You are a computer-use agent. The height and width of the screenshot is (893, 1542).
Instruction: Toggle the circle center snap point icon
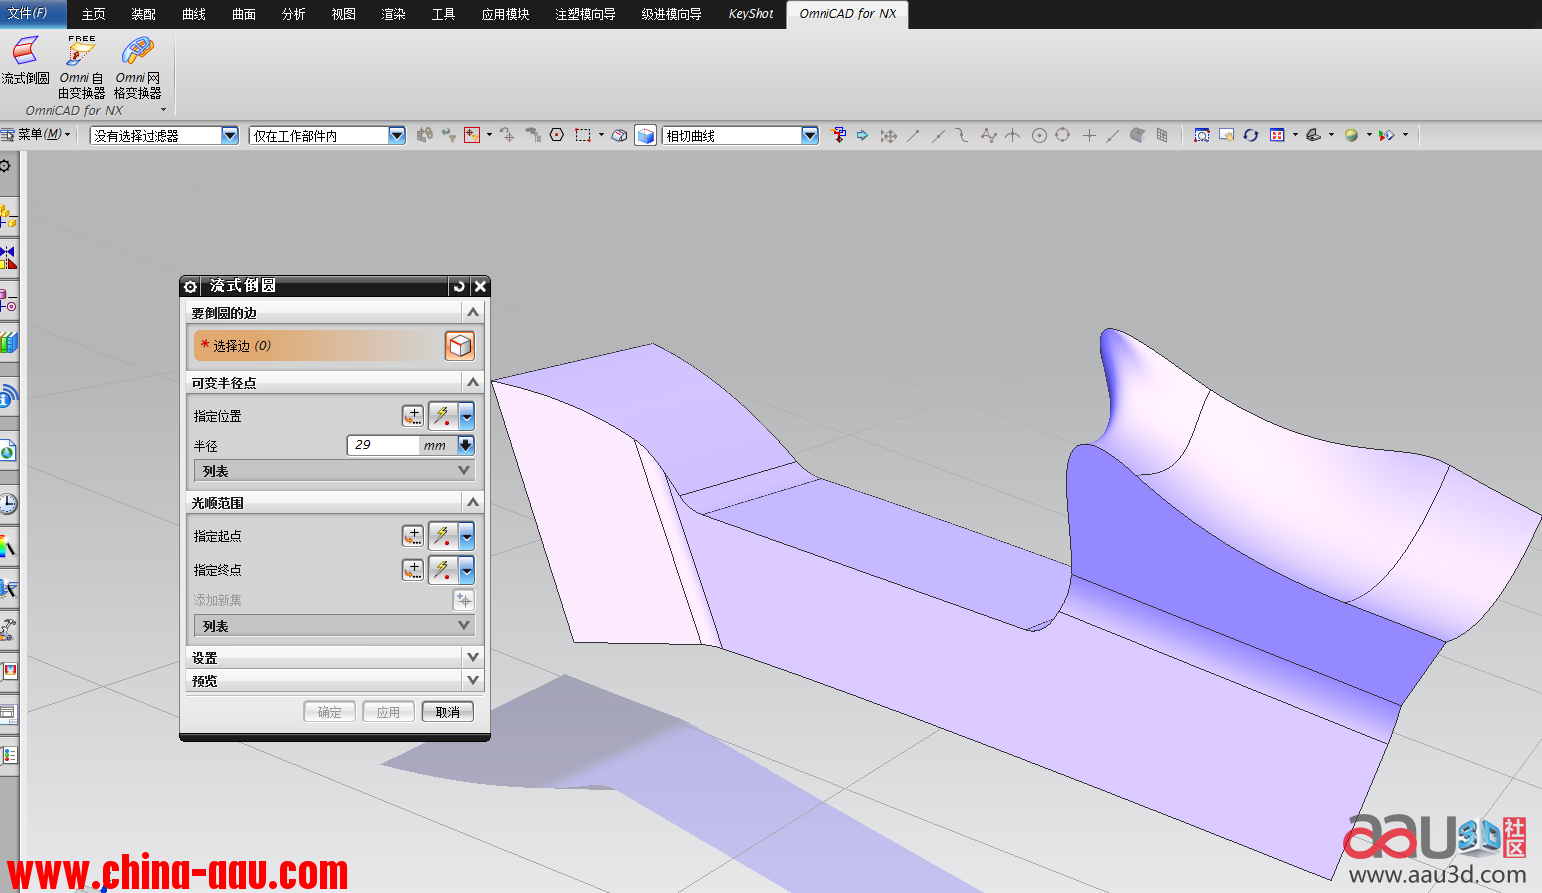[x=1039, y=135]
